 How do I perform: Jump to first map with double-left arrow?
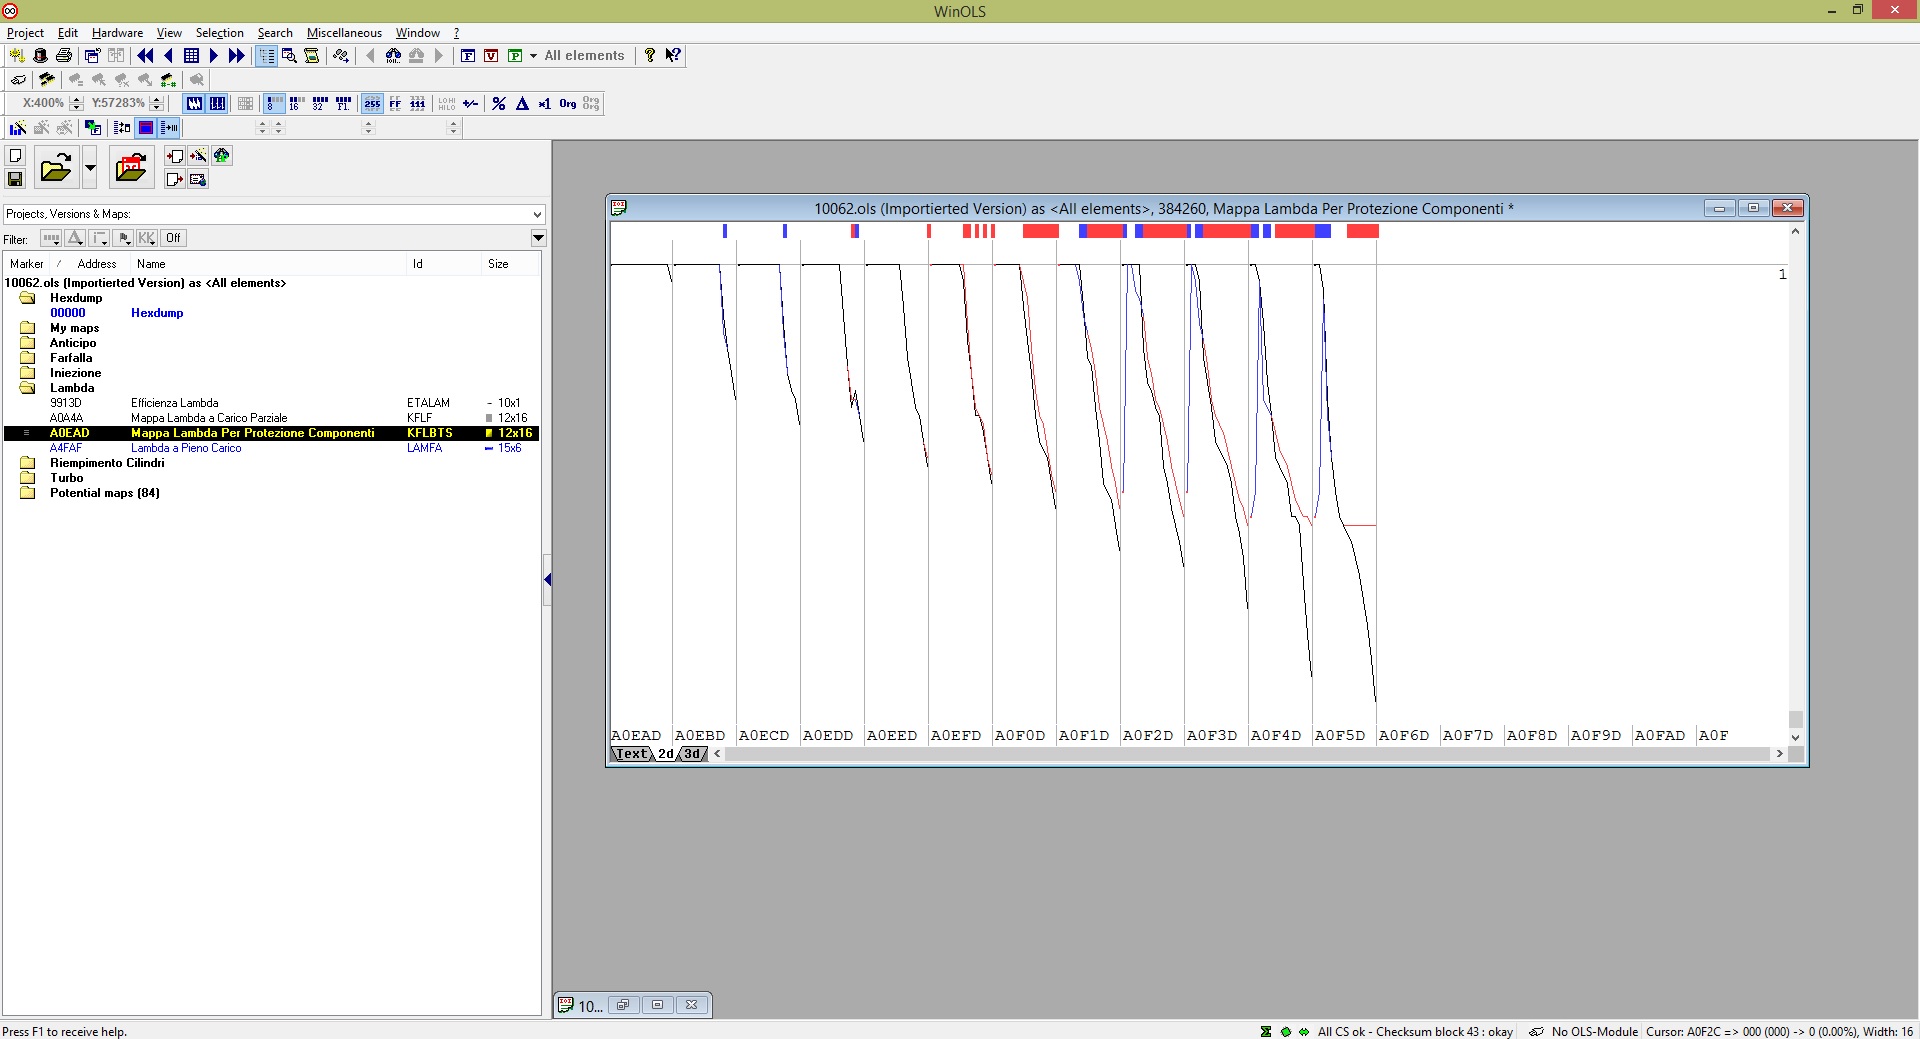(145, 56)
